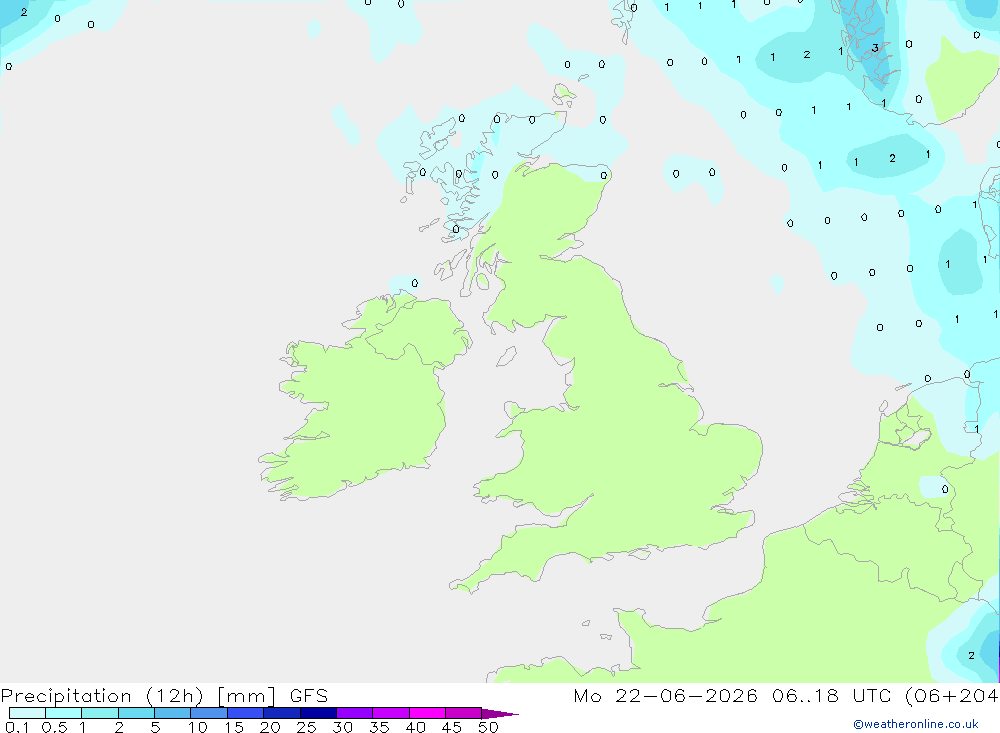
Task: Pick the 1–2 mm legend color swatch
Action: click(100, 713)
